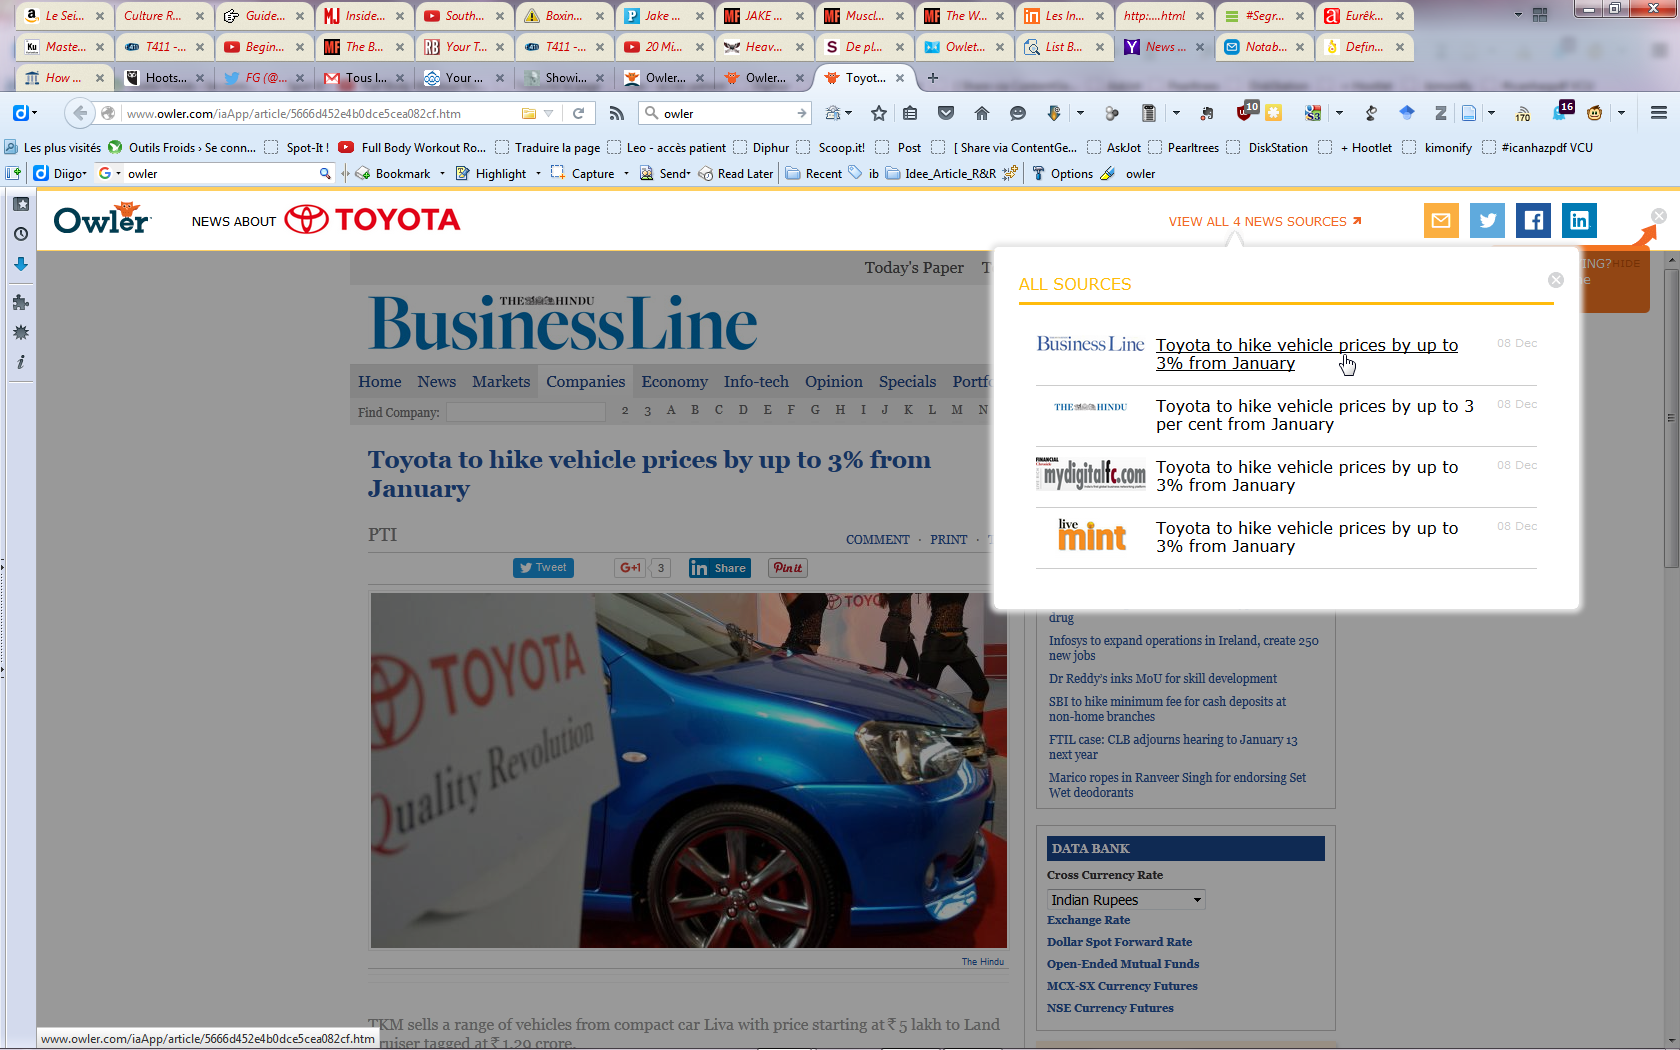
Task: Click the mydigitalfc.com source logo
Action: coord(1090,473)
